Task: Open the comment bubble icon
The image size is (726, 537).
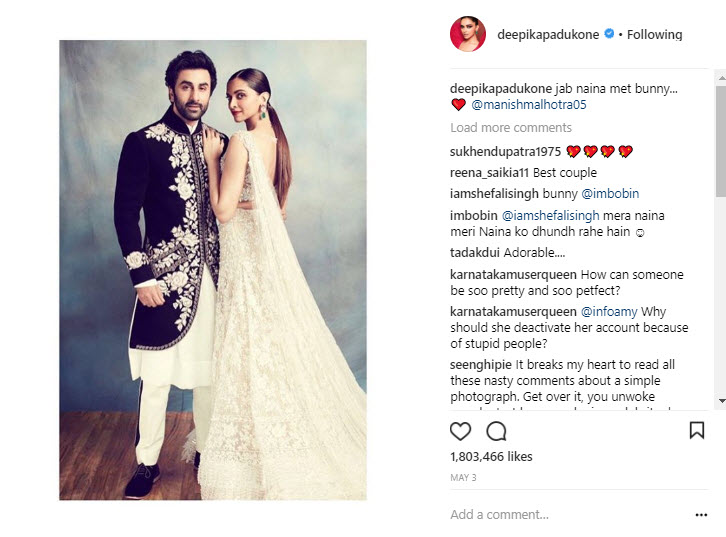Action: (496, 431)
